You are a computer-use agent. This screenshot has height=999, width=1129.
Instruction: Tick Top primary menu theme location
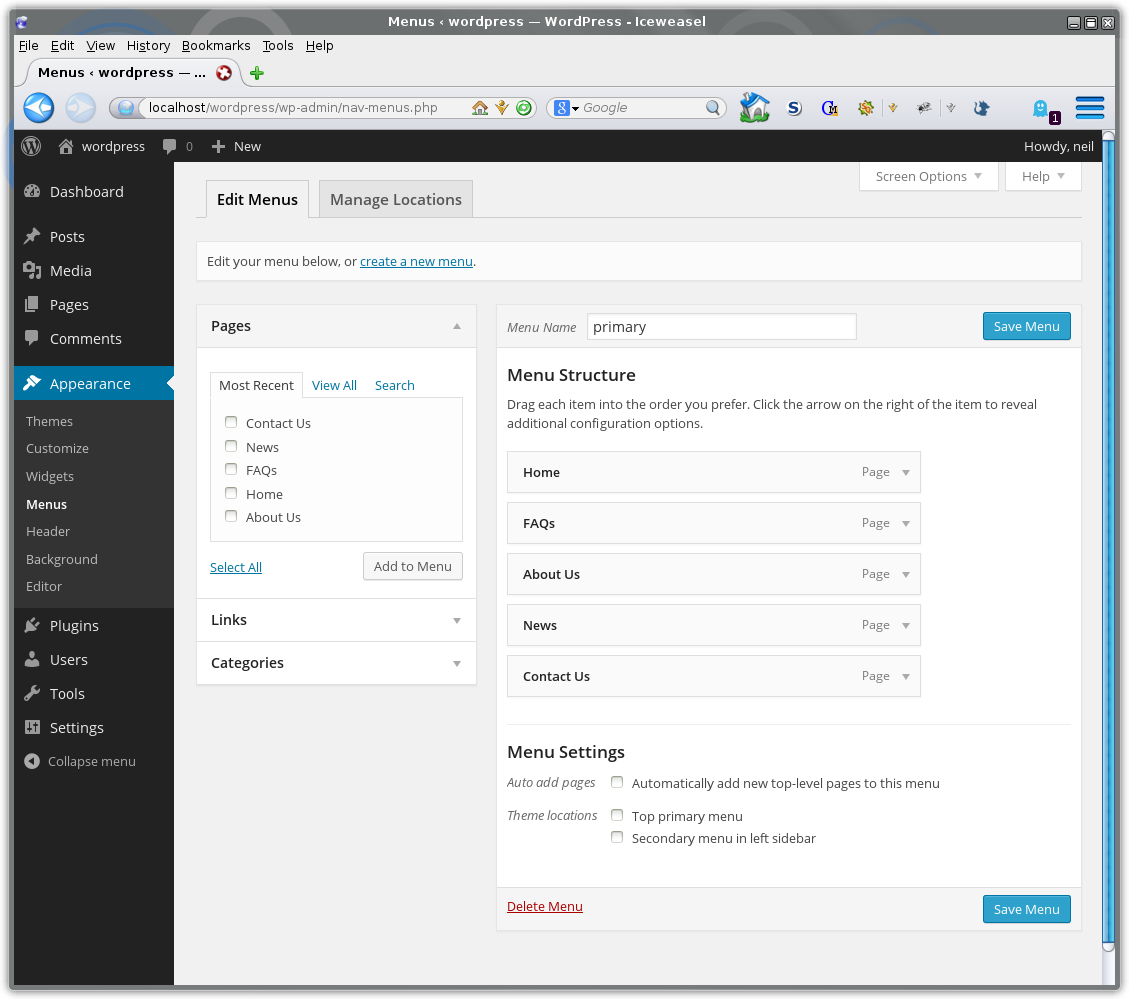coord(617,815)
